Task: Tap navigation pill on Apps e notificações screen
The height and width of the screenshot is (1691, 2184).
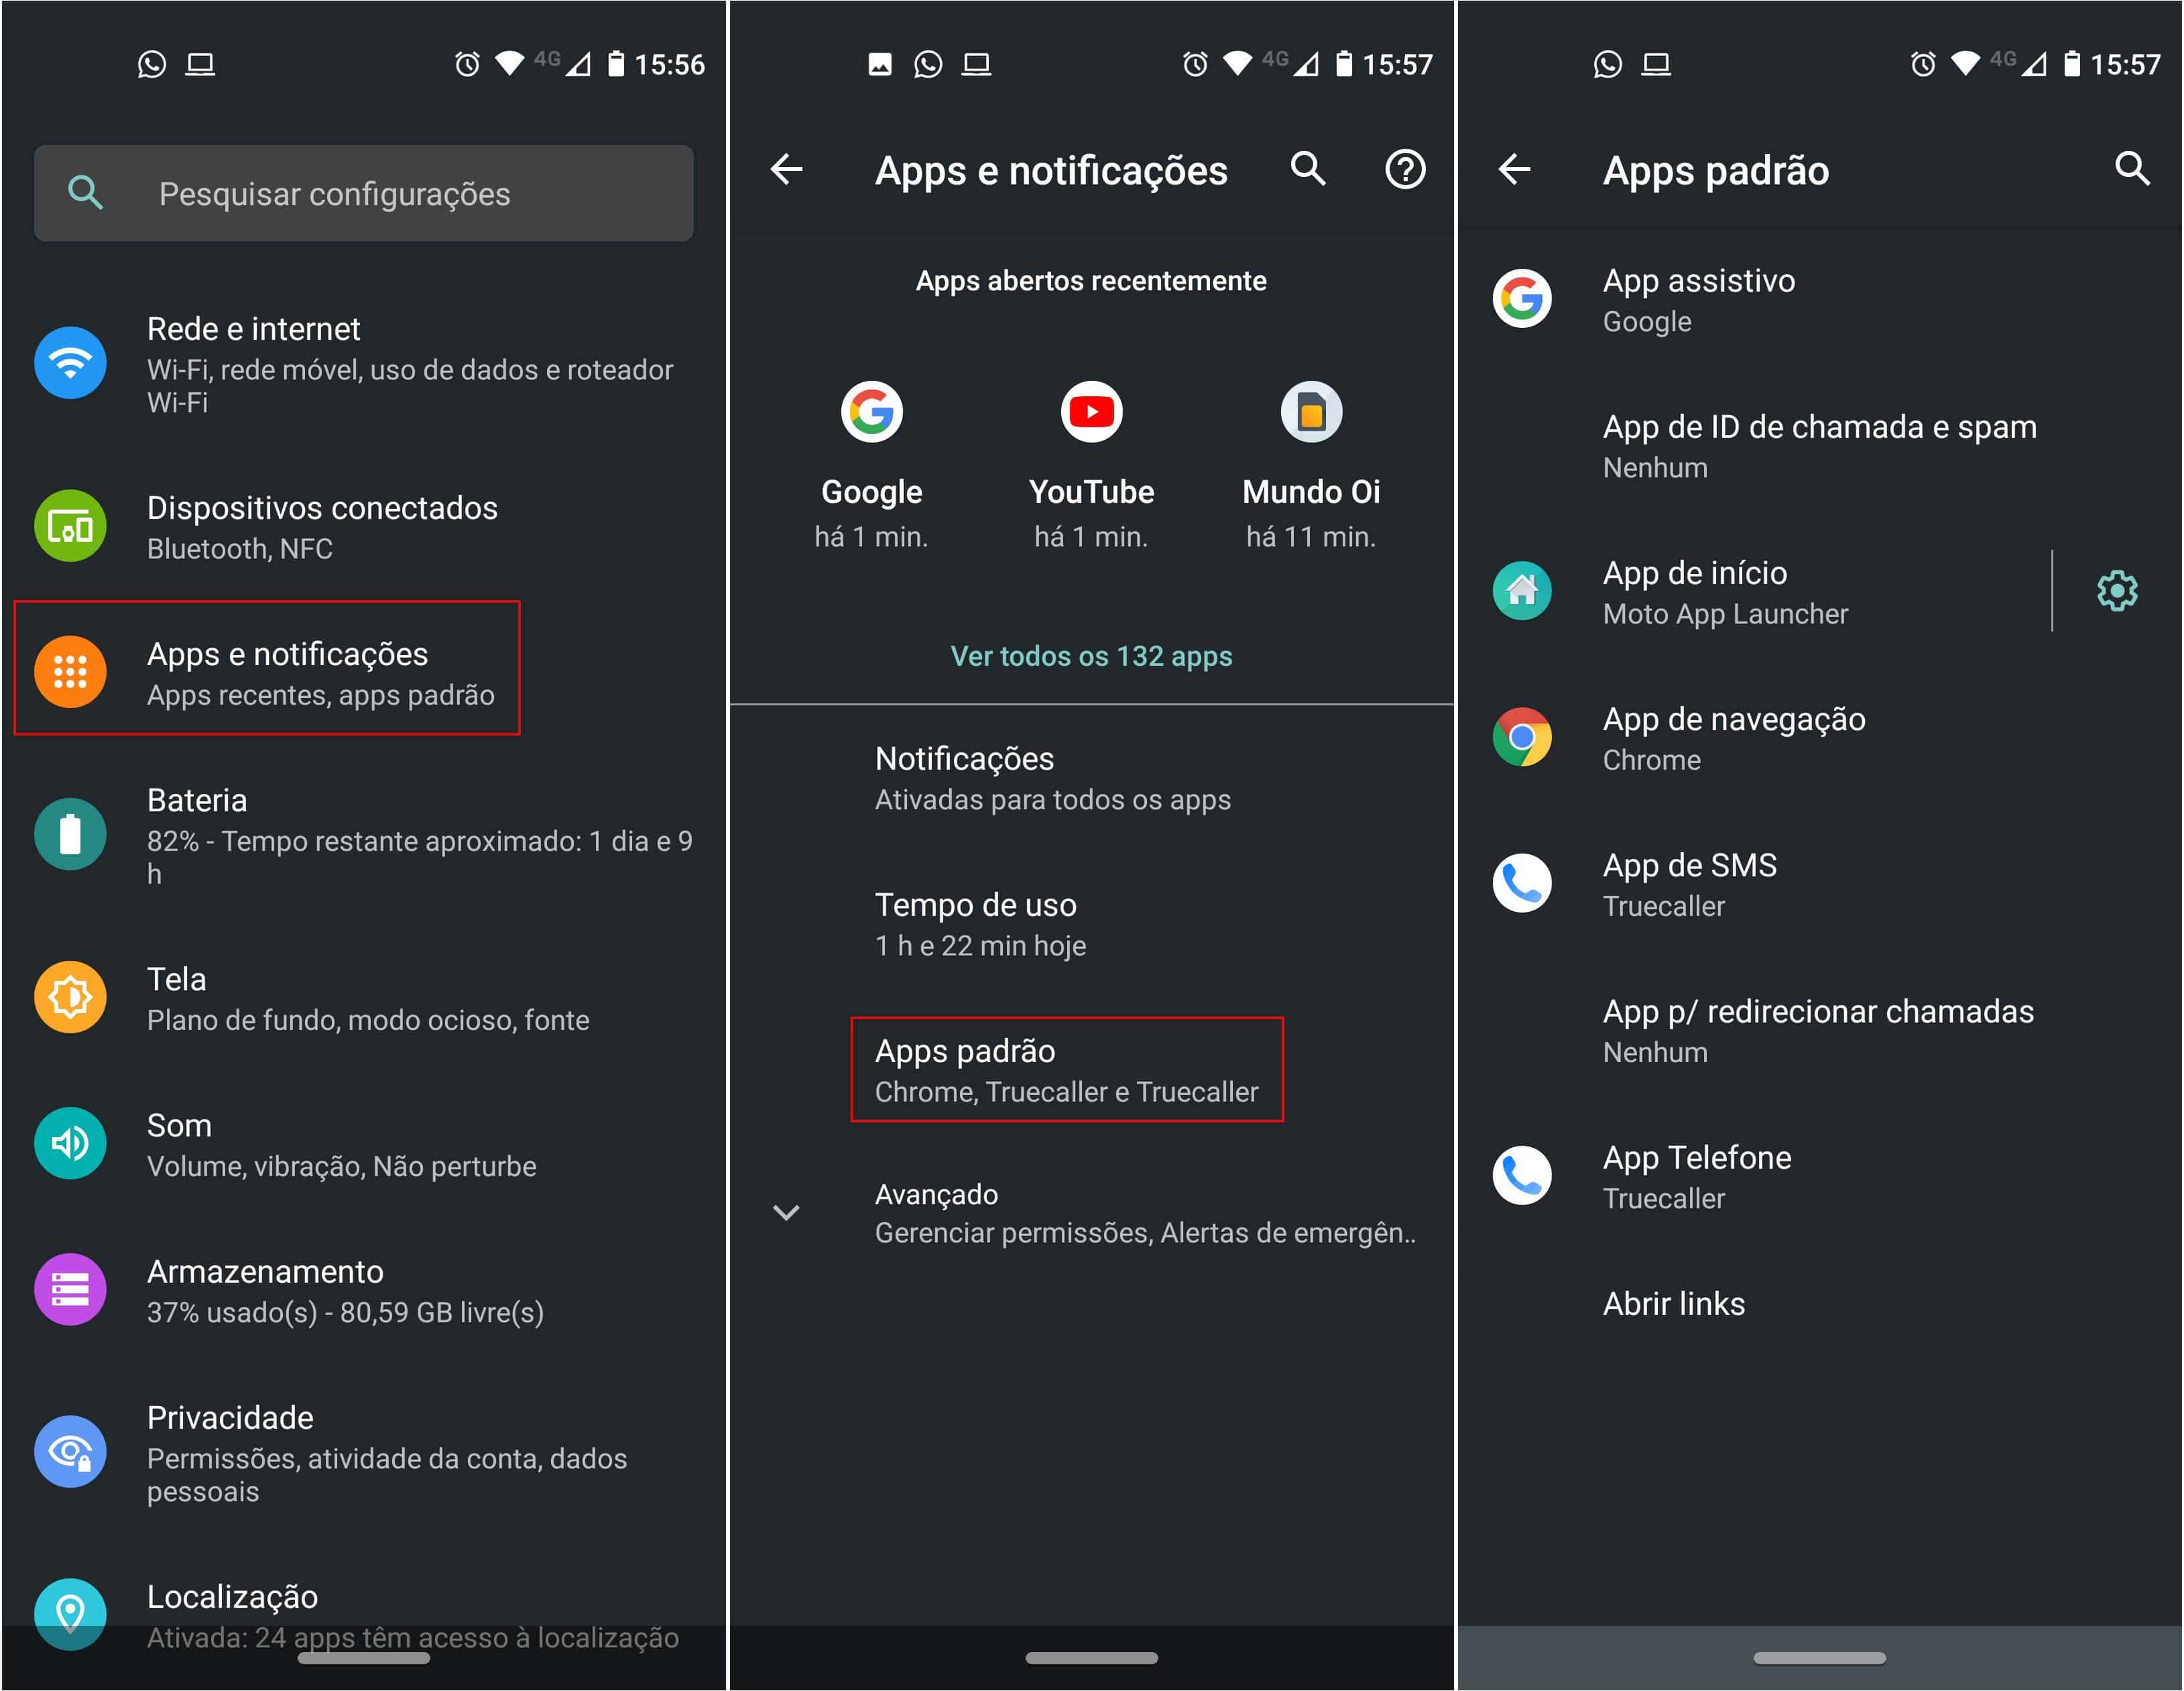Action: [1091, 1658]
